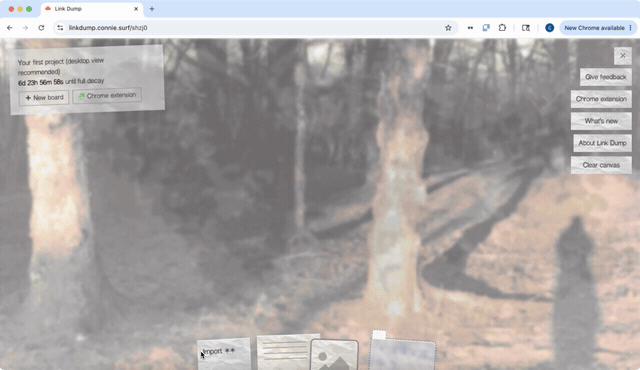Screen dimensions: 640x370
Task: Close the side menu with X button
Action: (622, 55)
